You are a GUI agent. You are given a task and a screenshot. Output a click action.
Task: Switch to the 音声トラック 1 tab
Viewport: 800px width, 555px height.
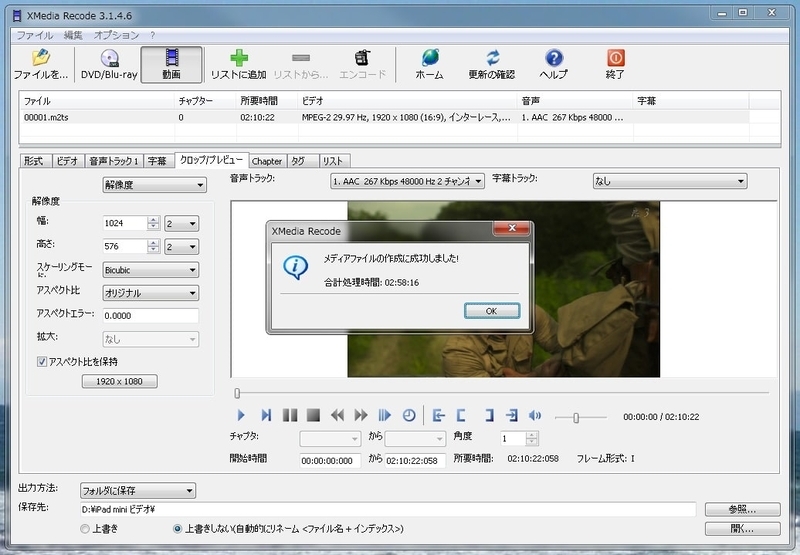click(x=114, y=161)
